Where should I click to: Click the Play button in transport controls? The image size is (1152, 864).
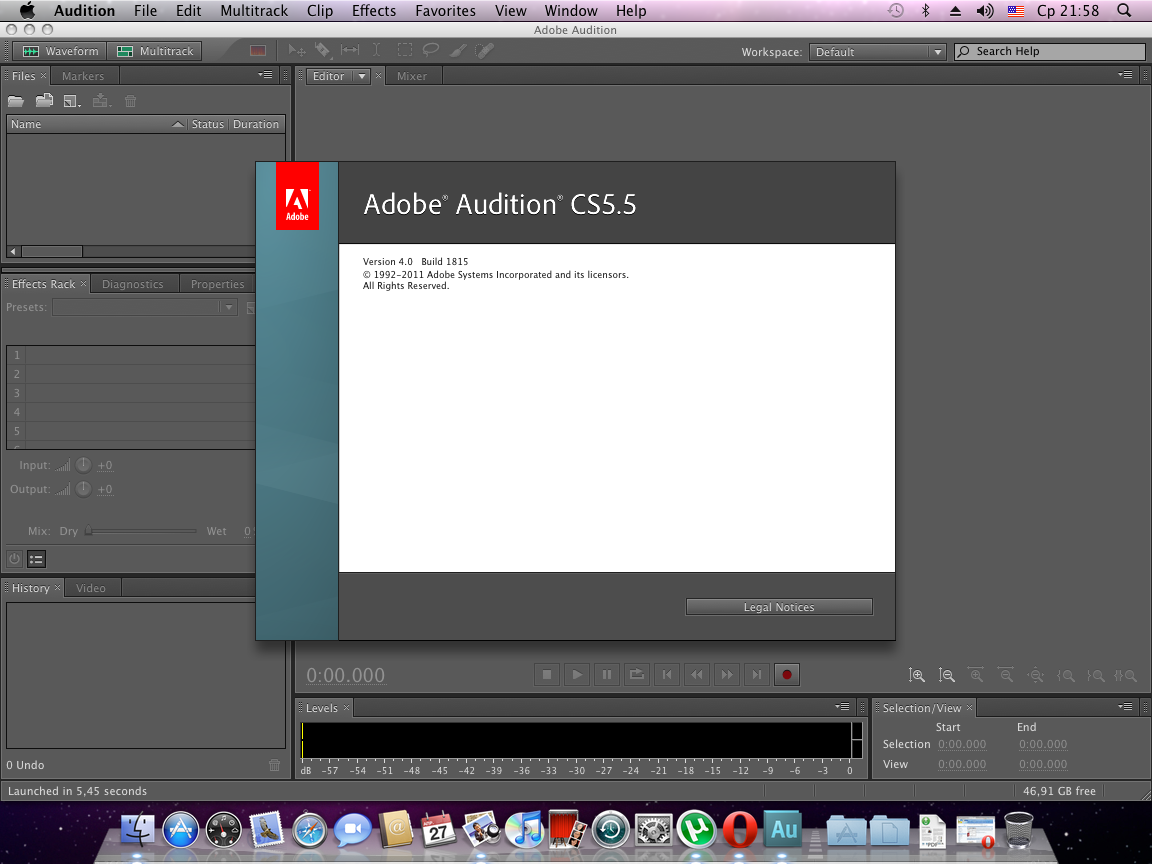[577, 675]
